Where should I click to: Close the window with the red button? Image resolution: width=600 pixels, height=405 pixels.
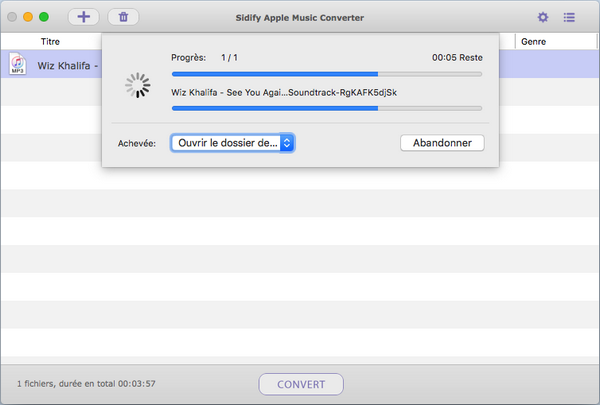[12, 17]
